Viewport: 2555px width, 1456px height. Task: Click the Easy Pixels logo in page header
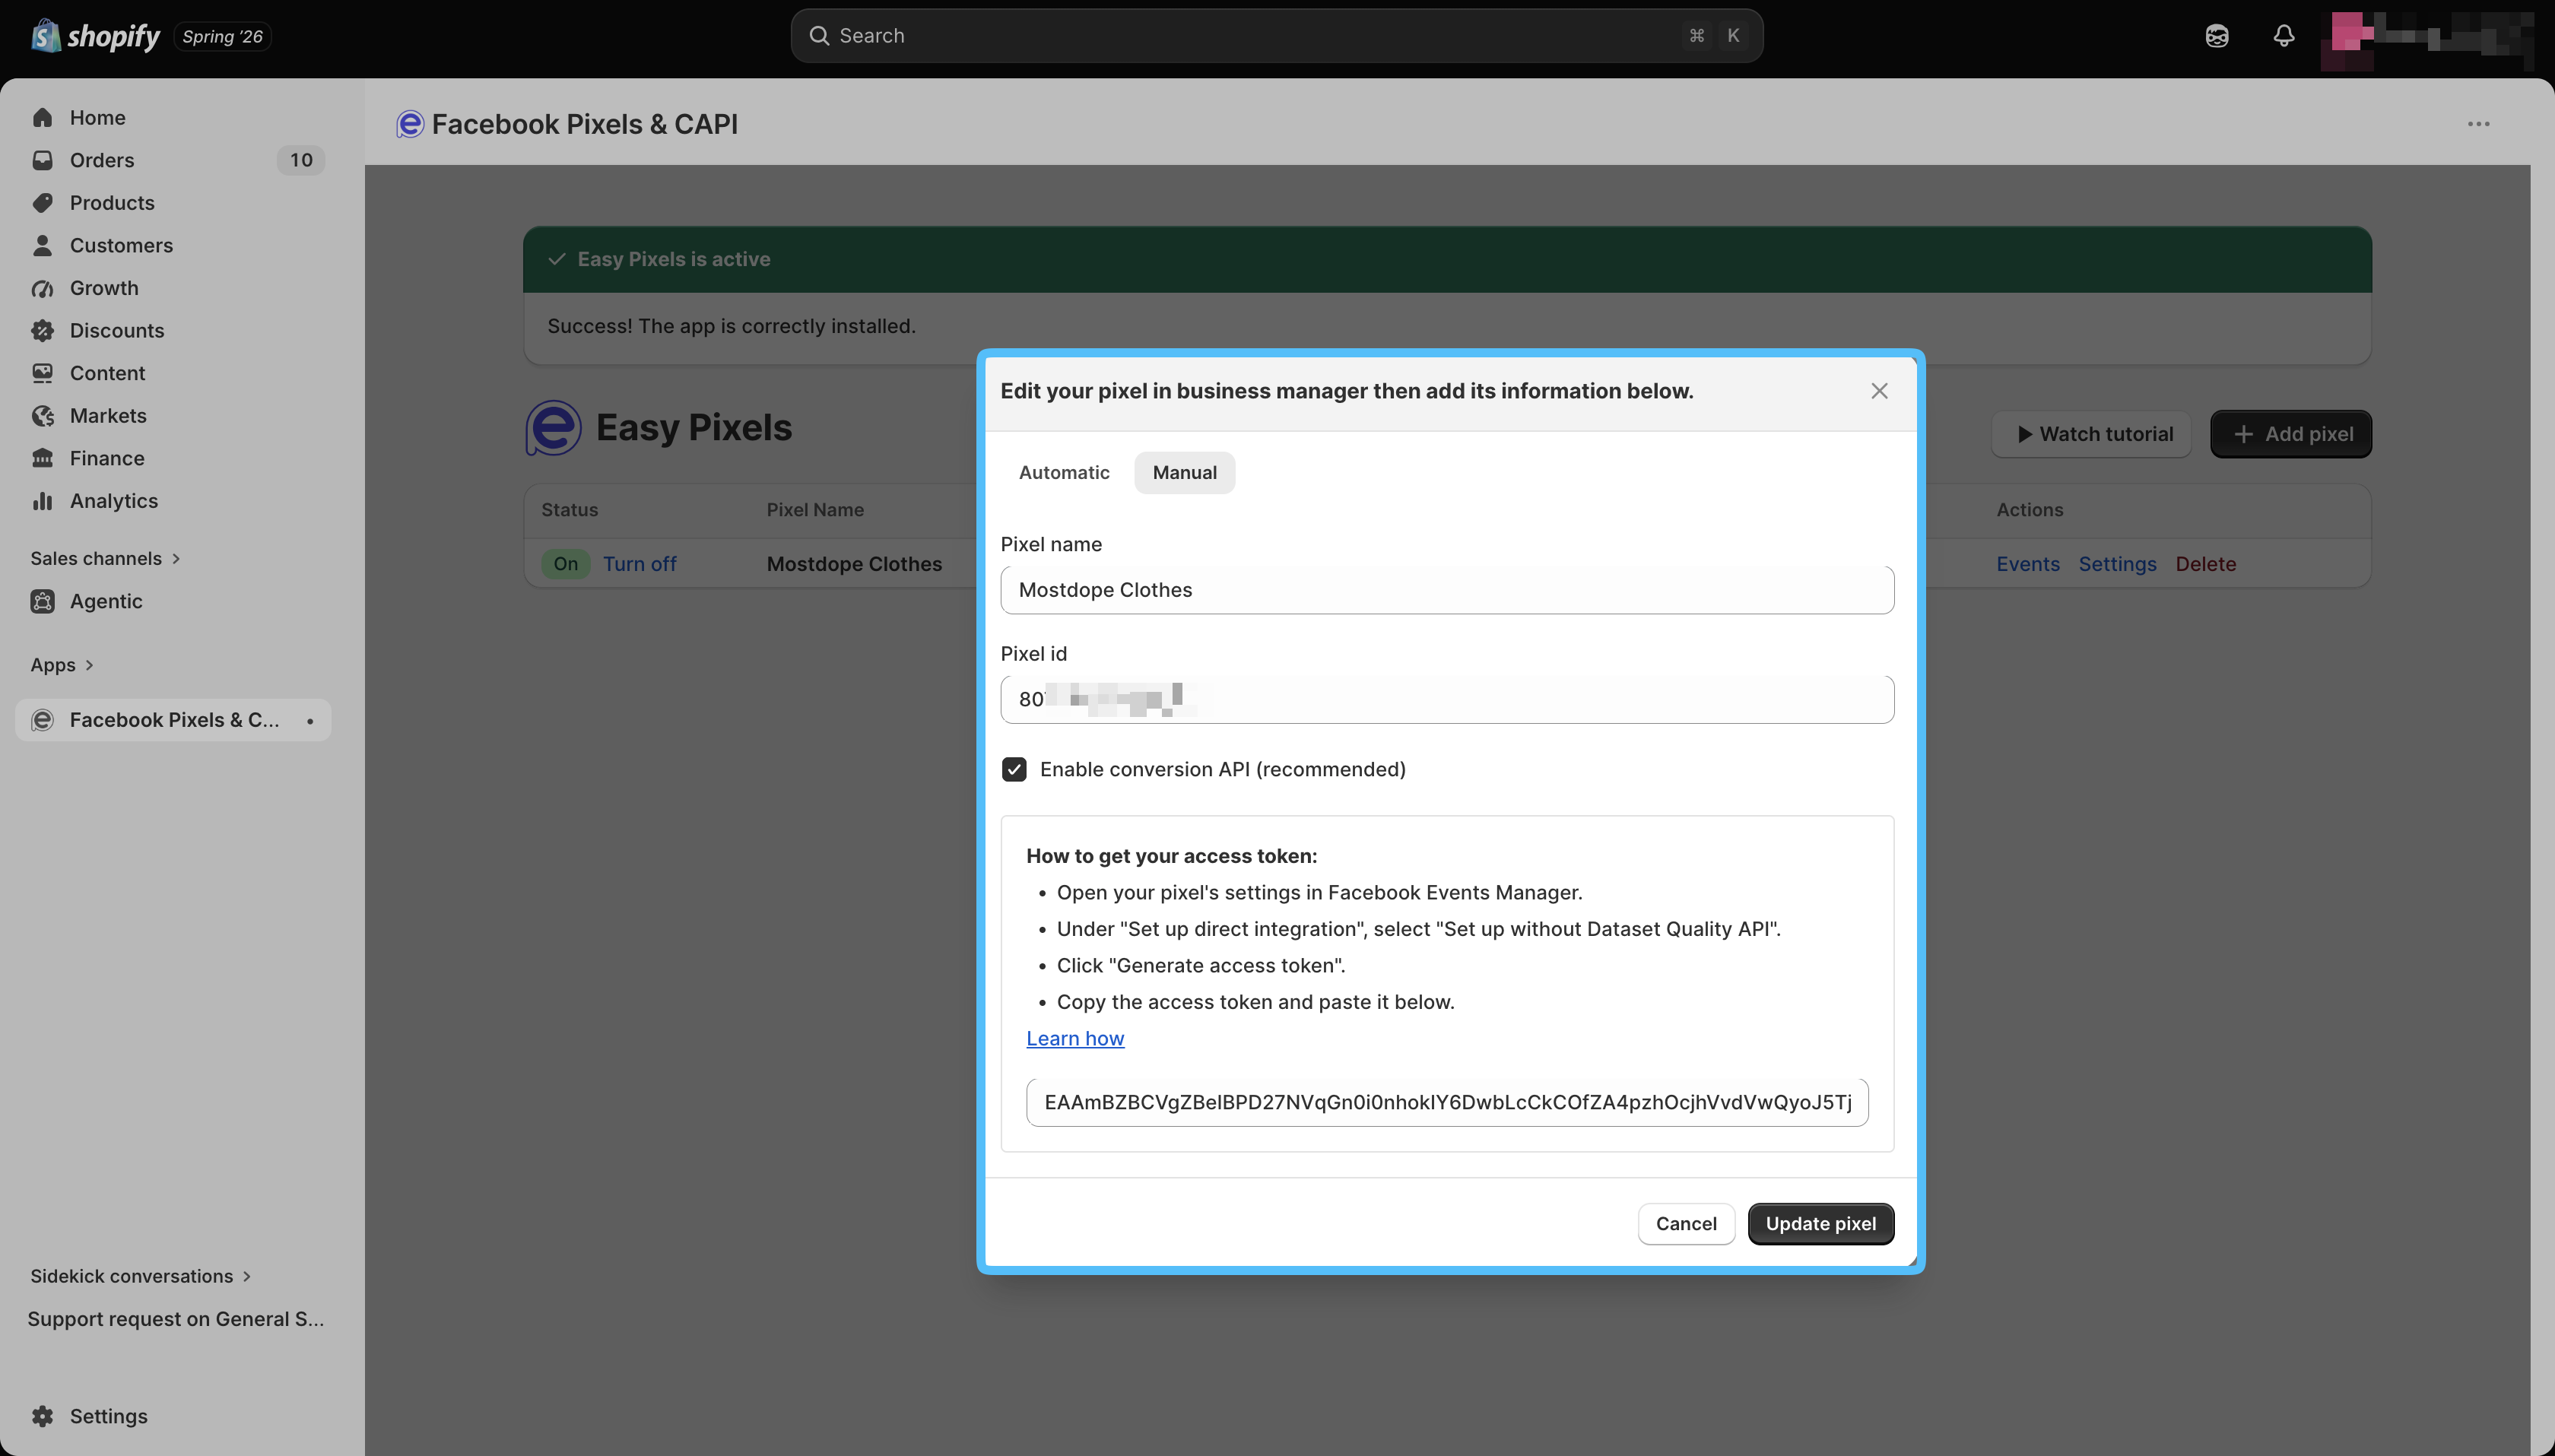[x=410, y=124]
